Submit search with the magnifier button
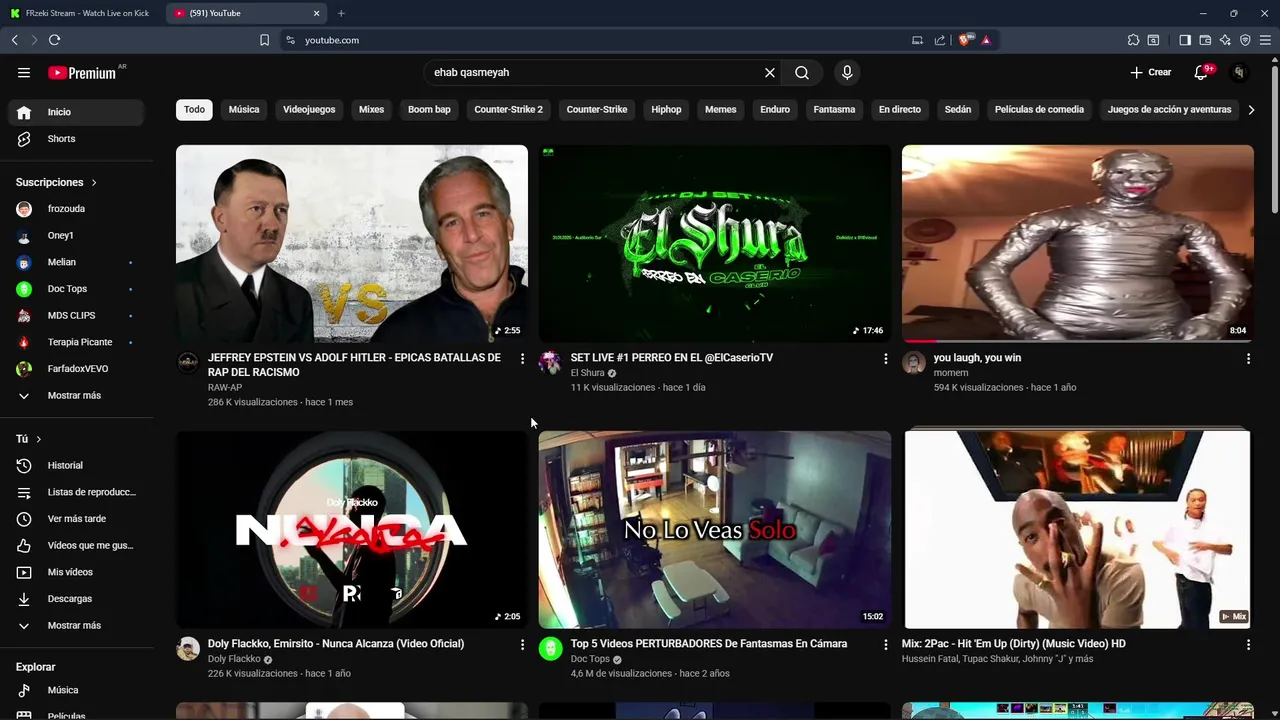Screen dimensions: 1280x720 (x=802, y=72)
